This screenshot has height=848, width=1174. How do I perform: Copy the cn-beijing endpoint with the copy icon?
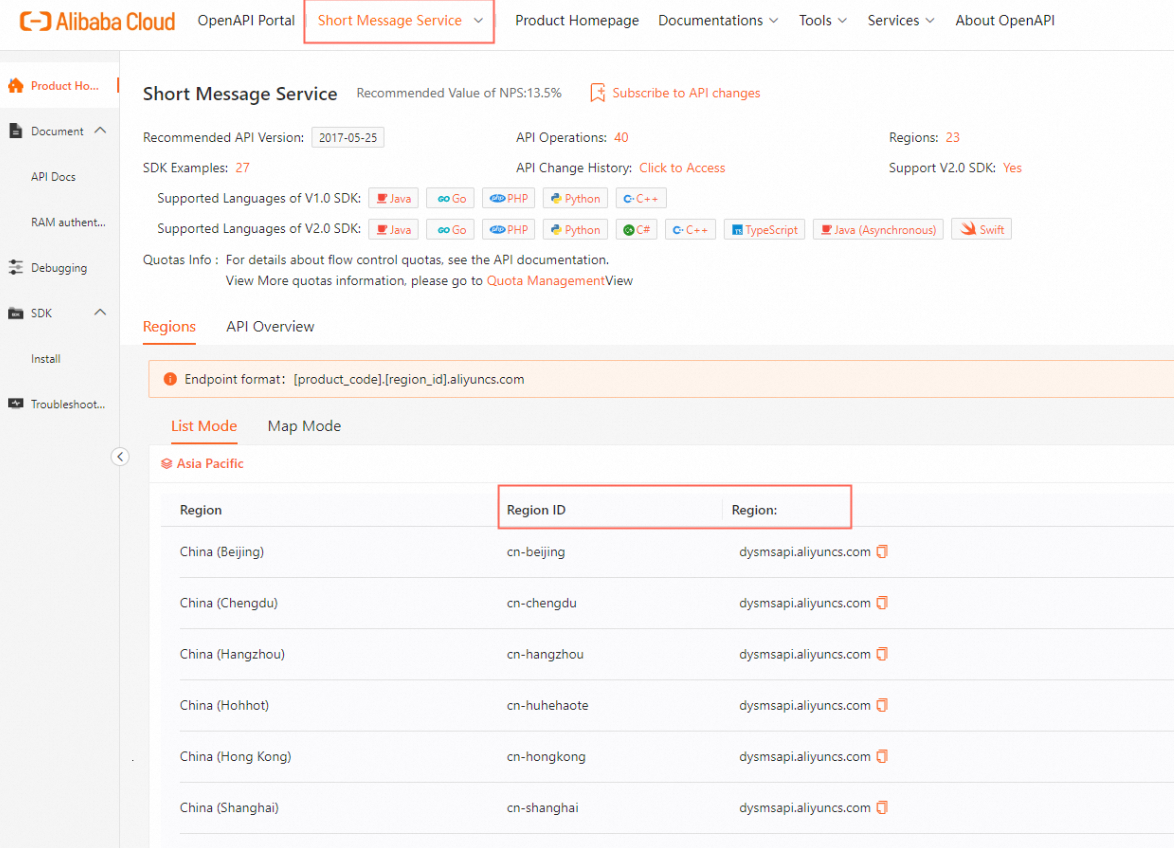click(x=882, y=552)
